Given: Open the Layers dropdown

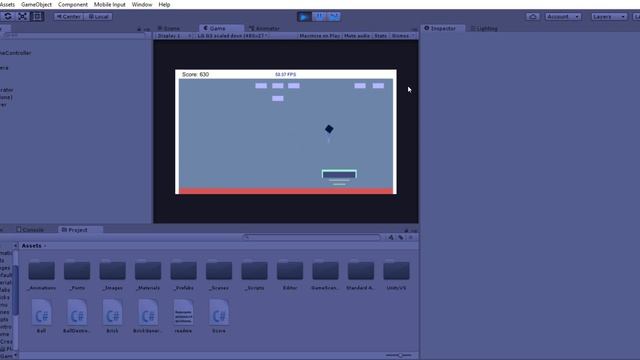Looking at the screenshot, I should click(609, 17).
